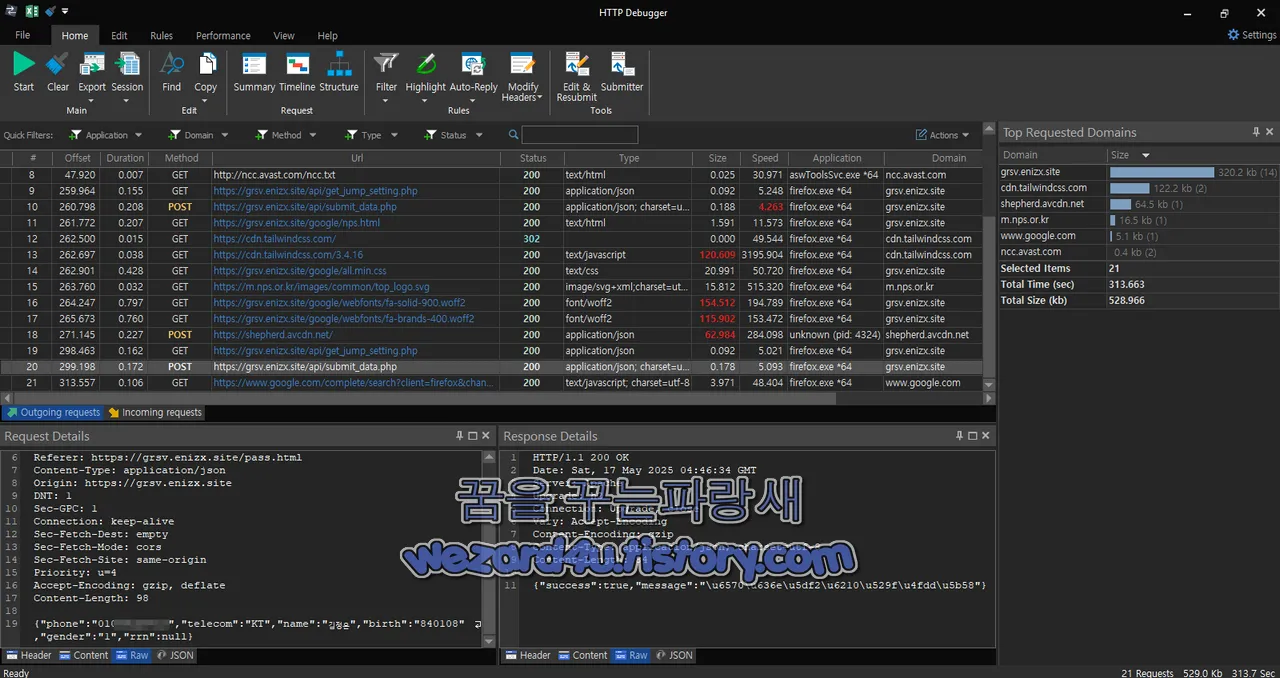Open the shepherd.avcdn.net URL link
The width and height of the screenshot is (1280, 678).
tap(273, 335)
